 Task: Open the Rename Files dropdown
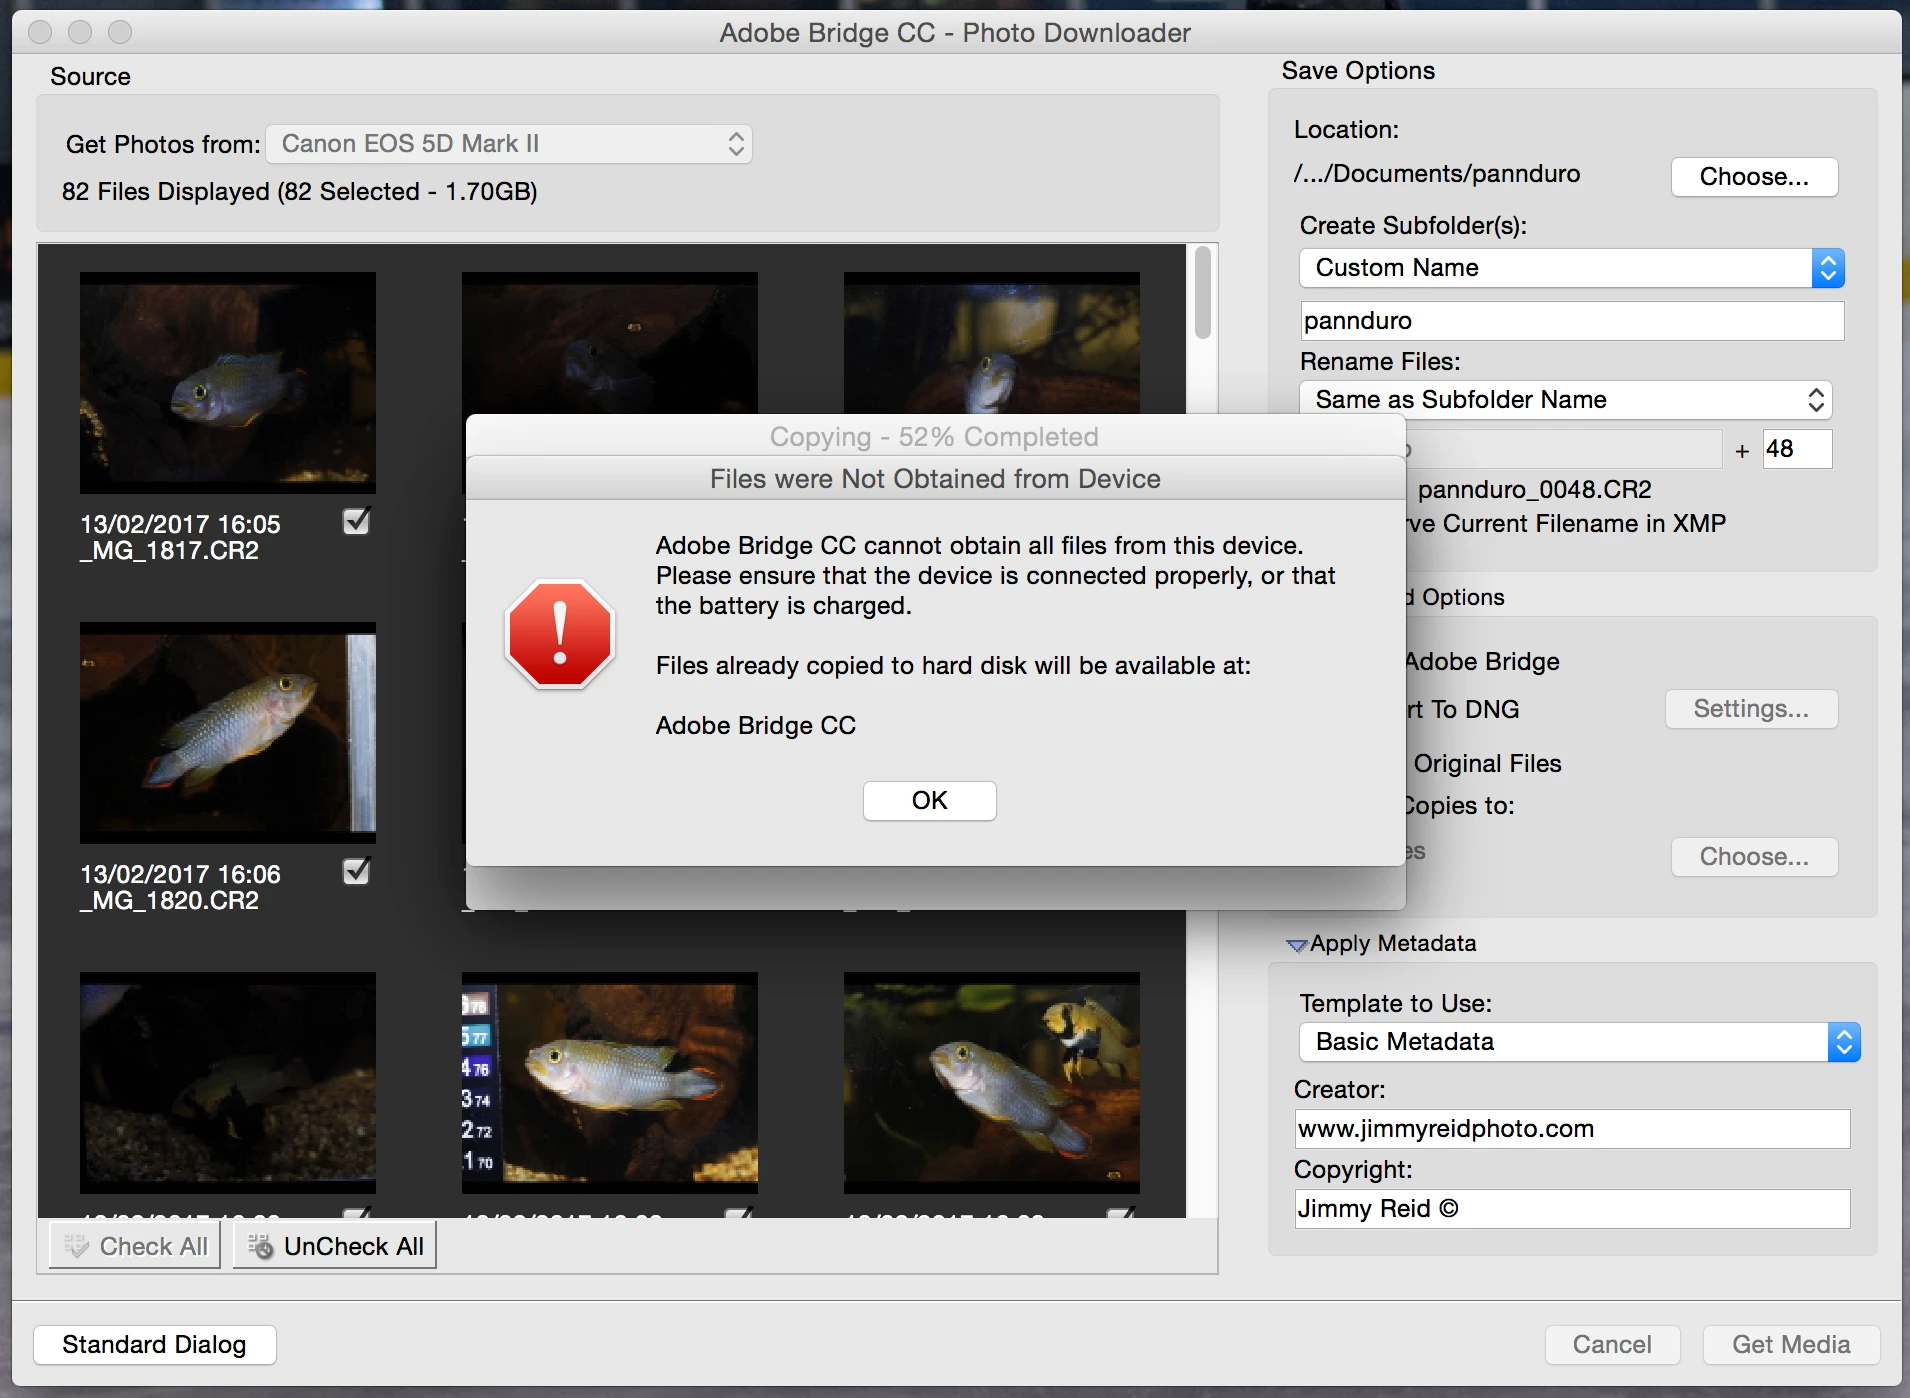[1565, 400]
